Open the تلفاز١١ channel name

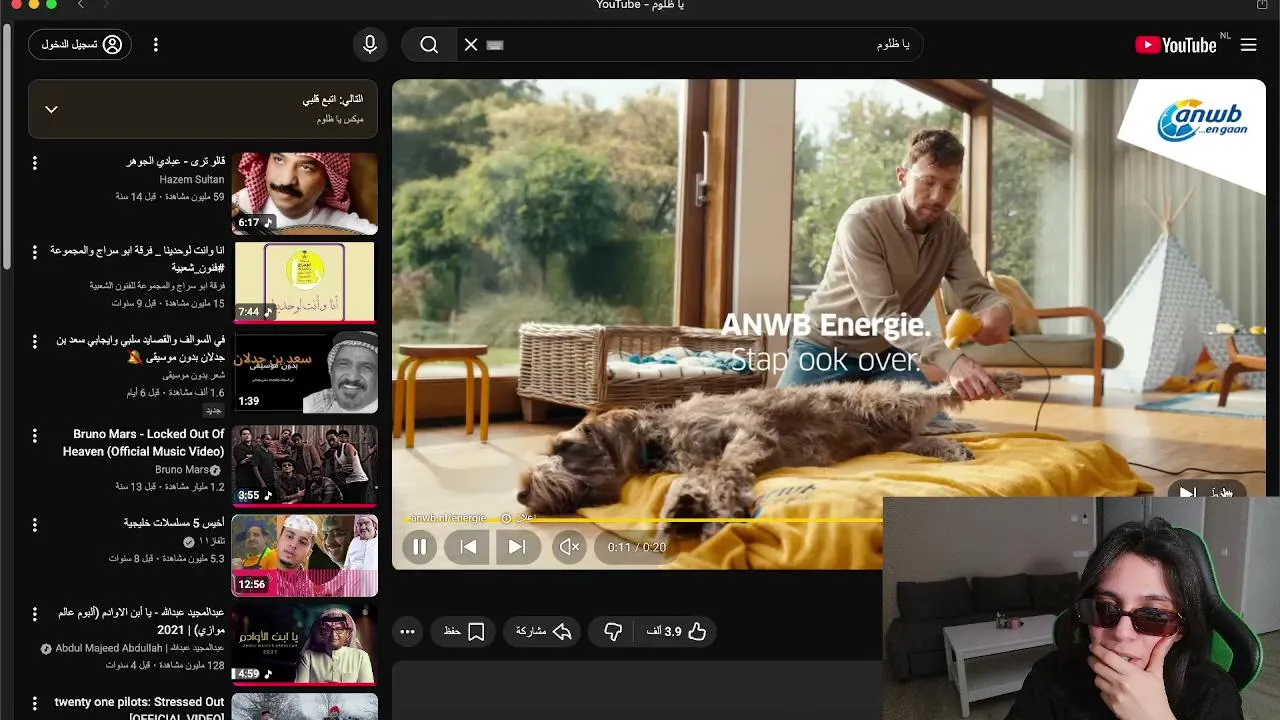click(x=211, y=541)
